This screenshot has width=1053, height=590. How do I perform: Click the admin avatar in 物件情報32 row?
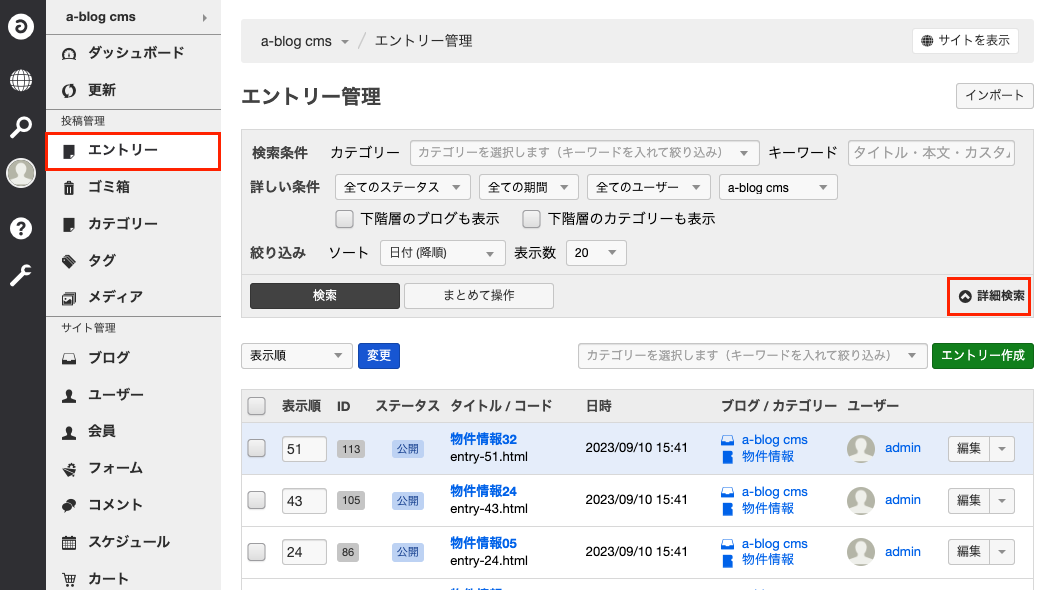pyautogui.click(x=861, y=448)
